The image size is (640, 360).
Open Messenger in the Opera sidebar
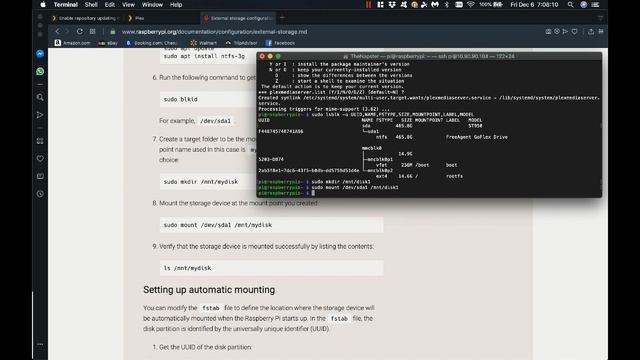point(40,54)
